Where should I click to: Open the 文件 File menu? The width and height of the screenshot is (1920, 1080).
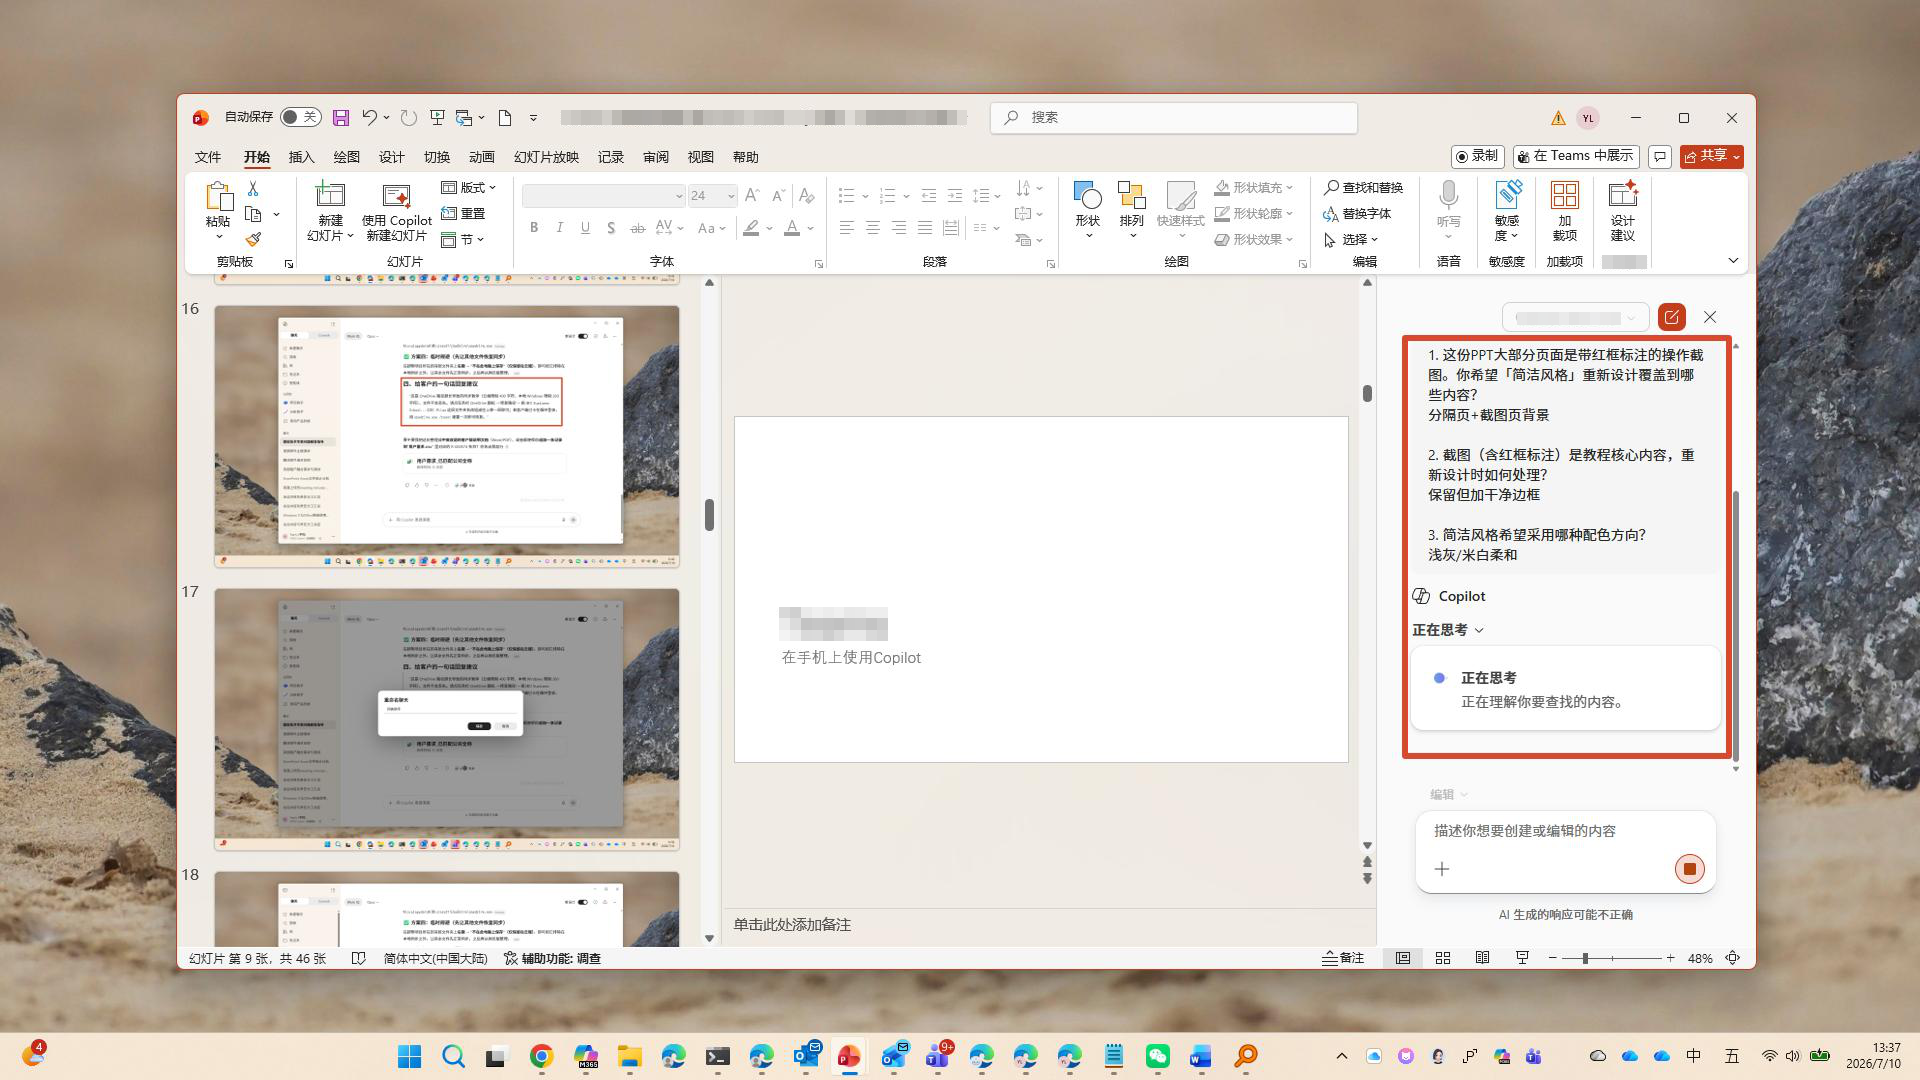pos(208,157)
